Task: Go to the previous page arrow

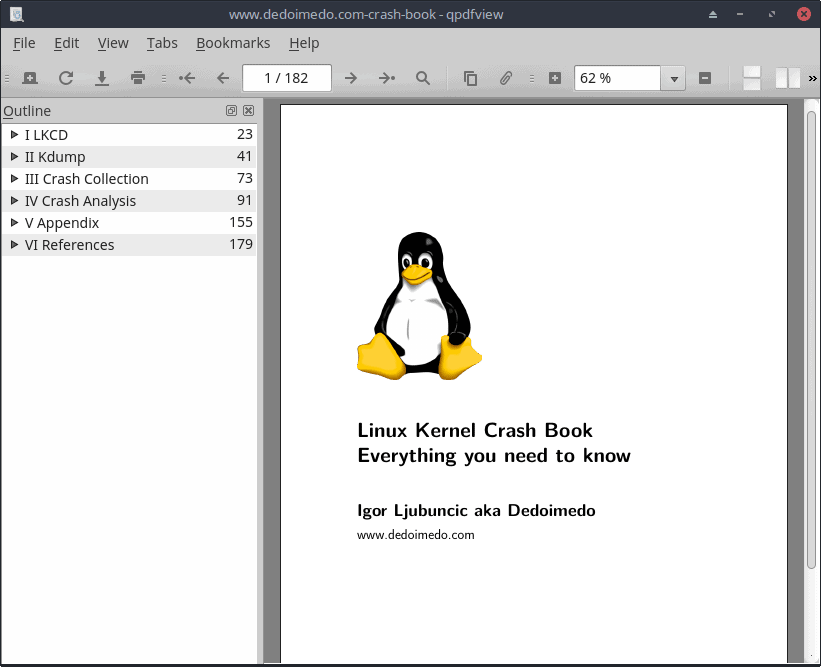Action: pyautogui.click(x=223, y=78)
